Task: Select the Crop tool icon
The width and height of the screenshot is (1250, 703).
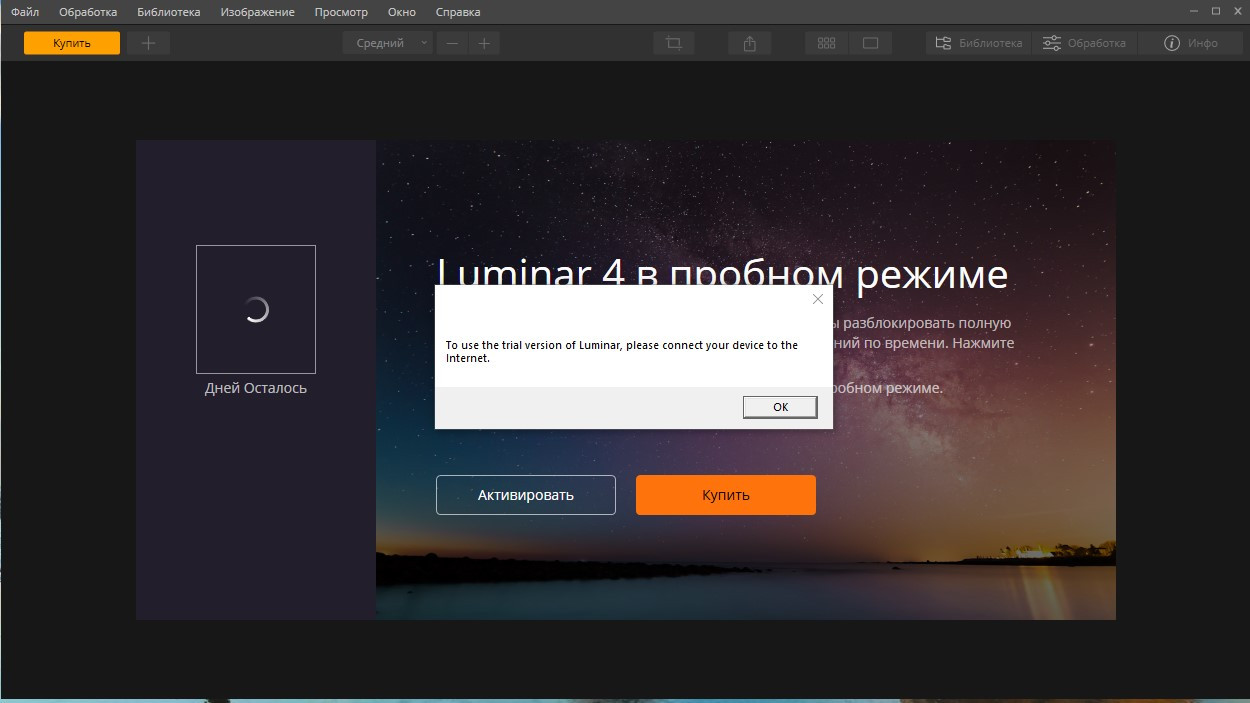Action: click(x=674, y=43)
